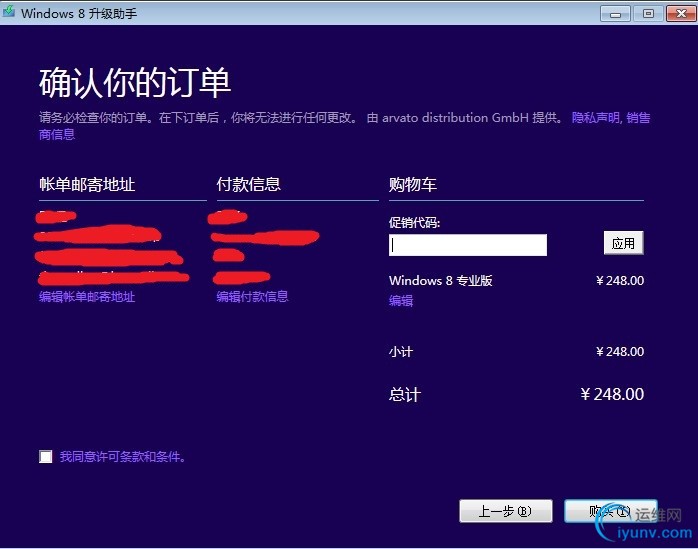Click the 确认你的订单 page title
The image size is (698, 549).
135,83
